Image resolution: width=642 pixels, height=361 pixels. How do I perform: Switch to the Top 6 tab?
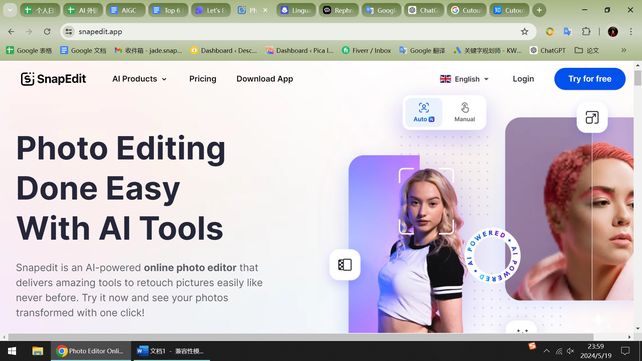[168, 10]
